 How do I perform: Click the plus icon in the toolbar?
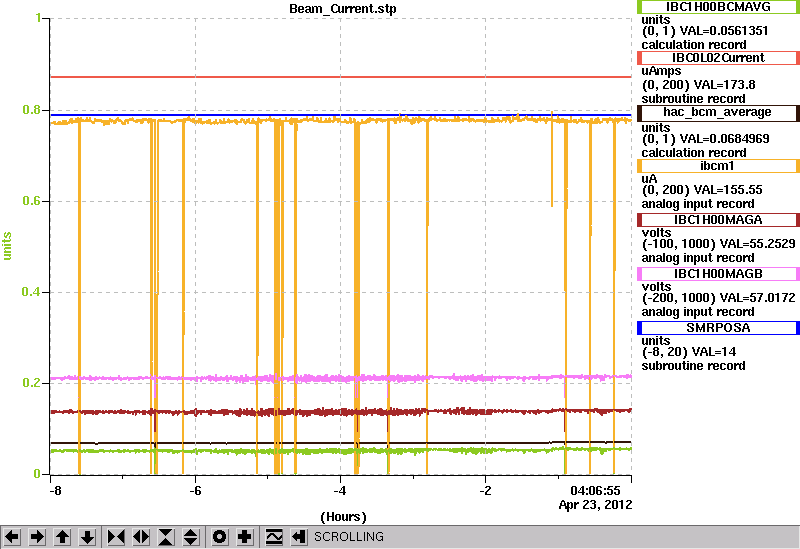coord(245,537)
